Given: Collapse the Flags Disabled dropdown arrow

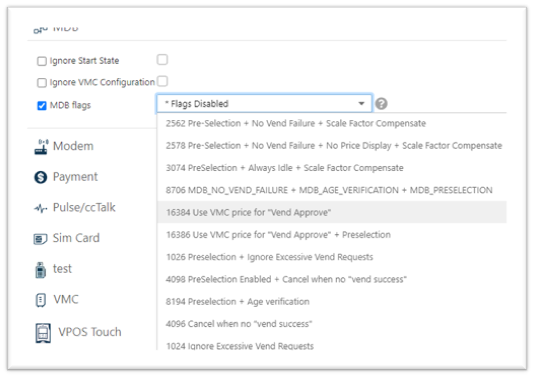Looking at the screenshot, I should point(361,104).
